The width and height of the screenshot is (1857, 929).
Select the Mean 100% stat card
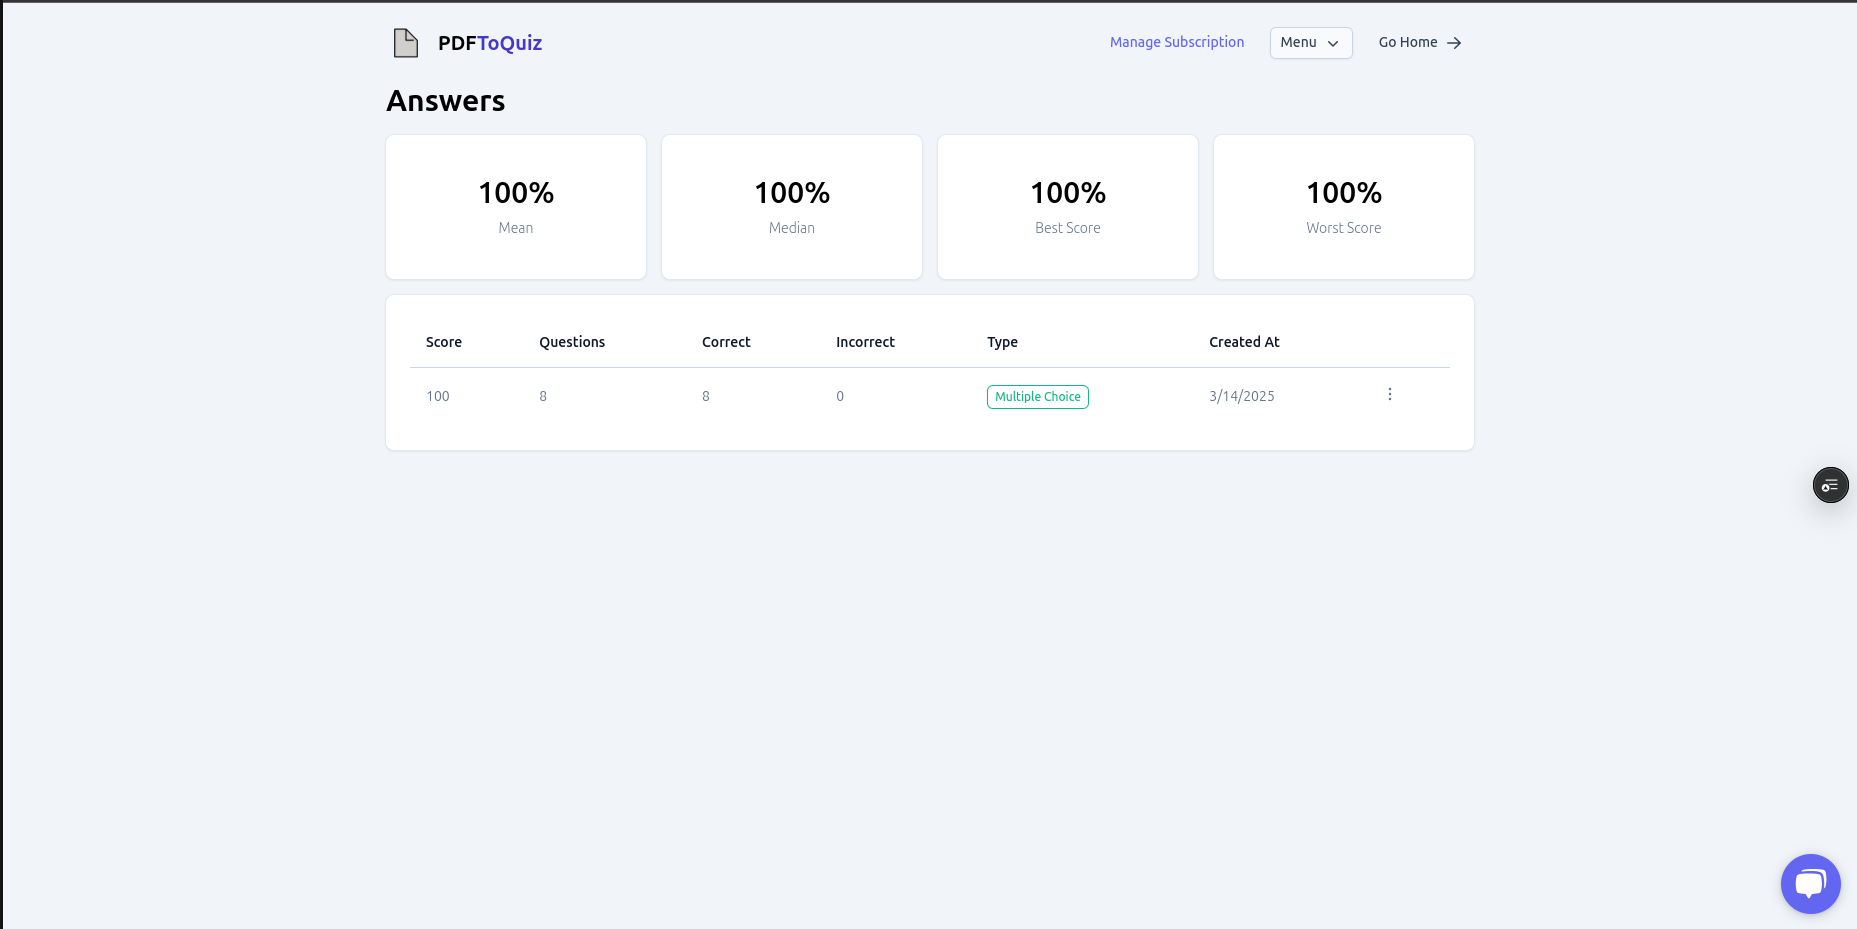[x=516, y=207]
